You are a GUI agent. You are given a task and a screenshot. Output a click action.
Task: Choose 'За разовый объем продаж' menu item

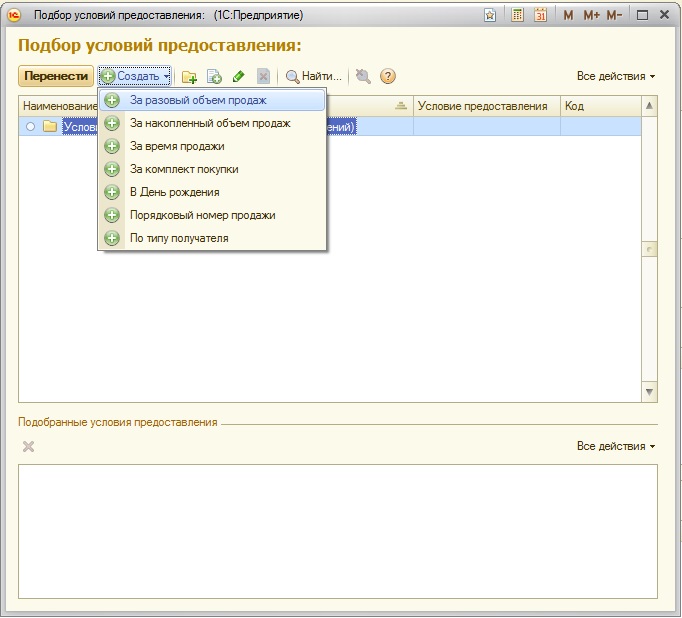click(198, 100)
